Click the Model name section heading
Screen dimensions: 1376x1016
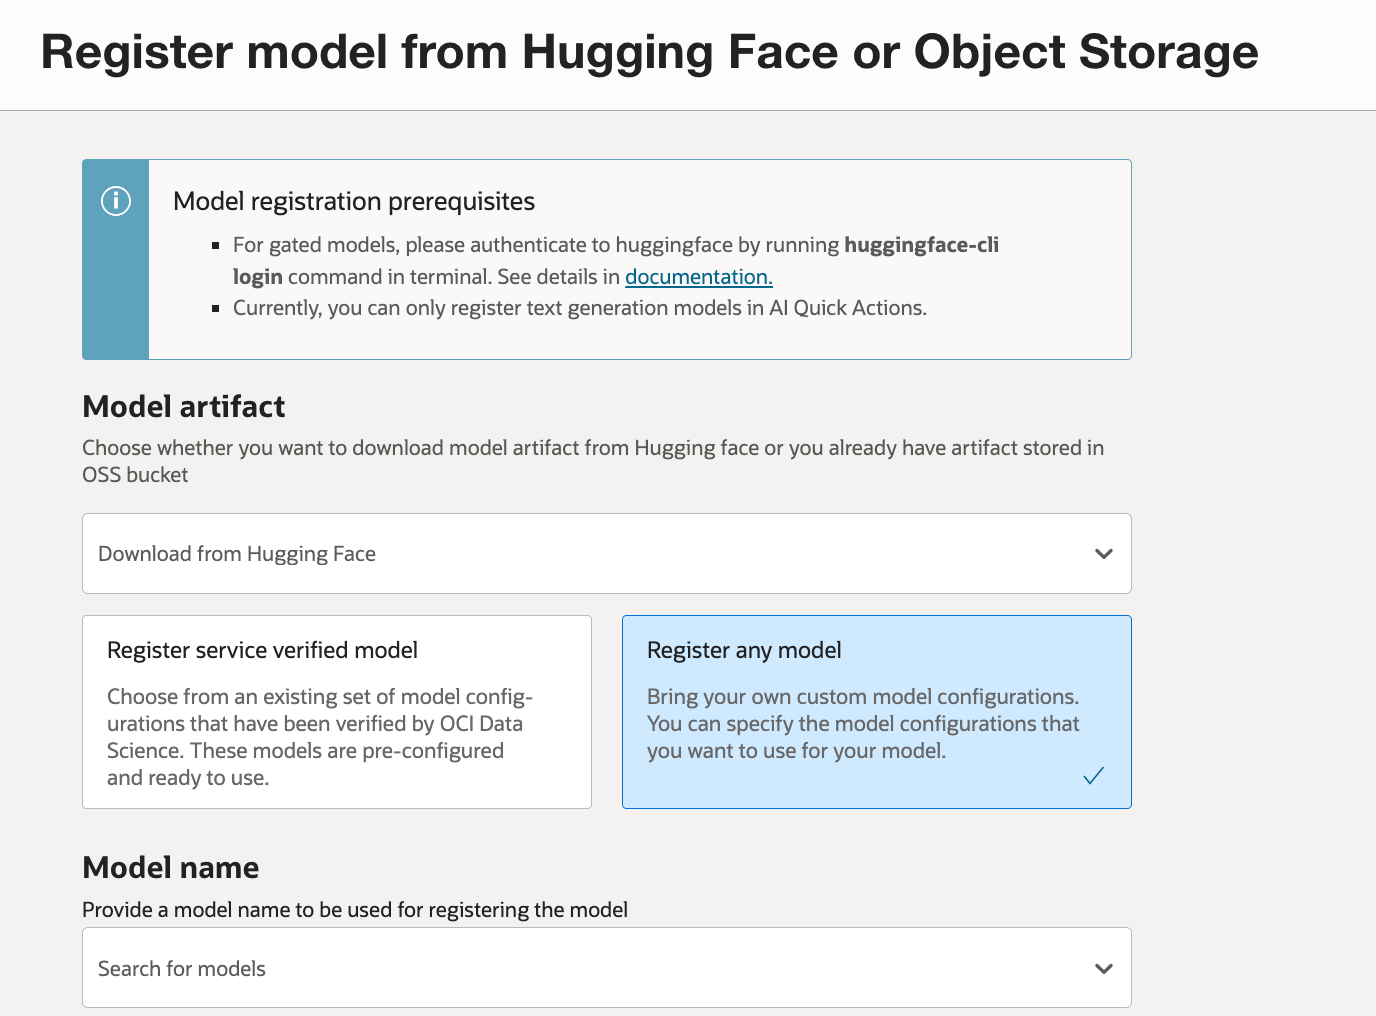(x=171, y=868)
